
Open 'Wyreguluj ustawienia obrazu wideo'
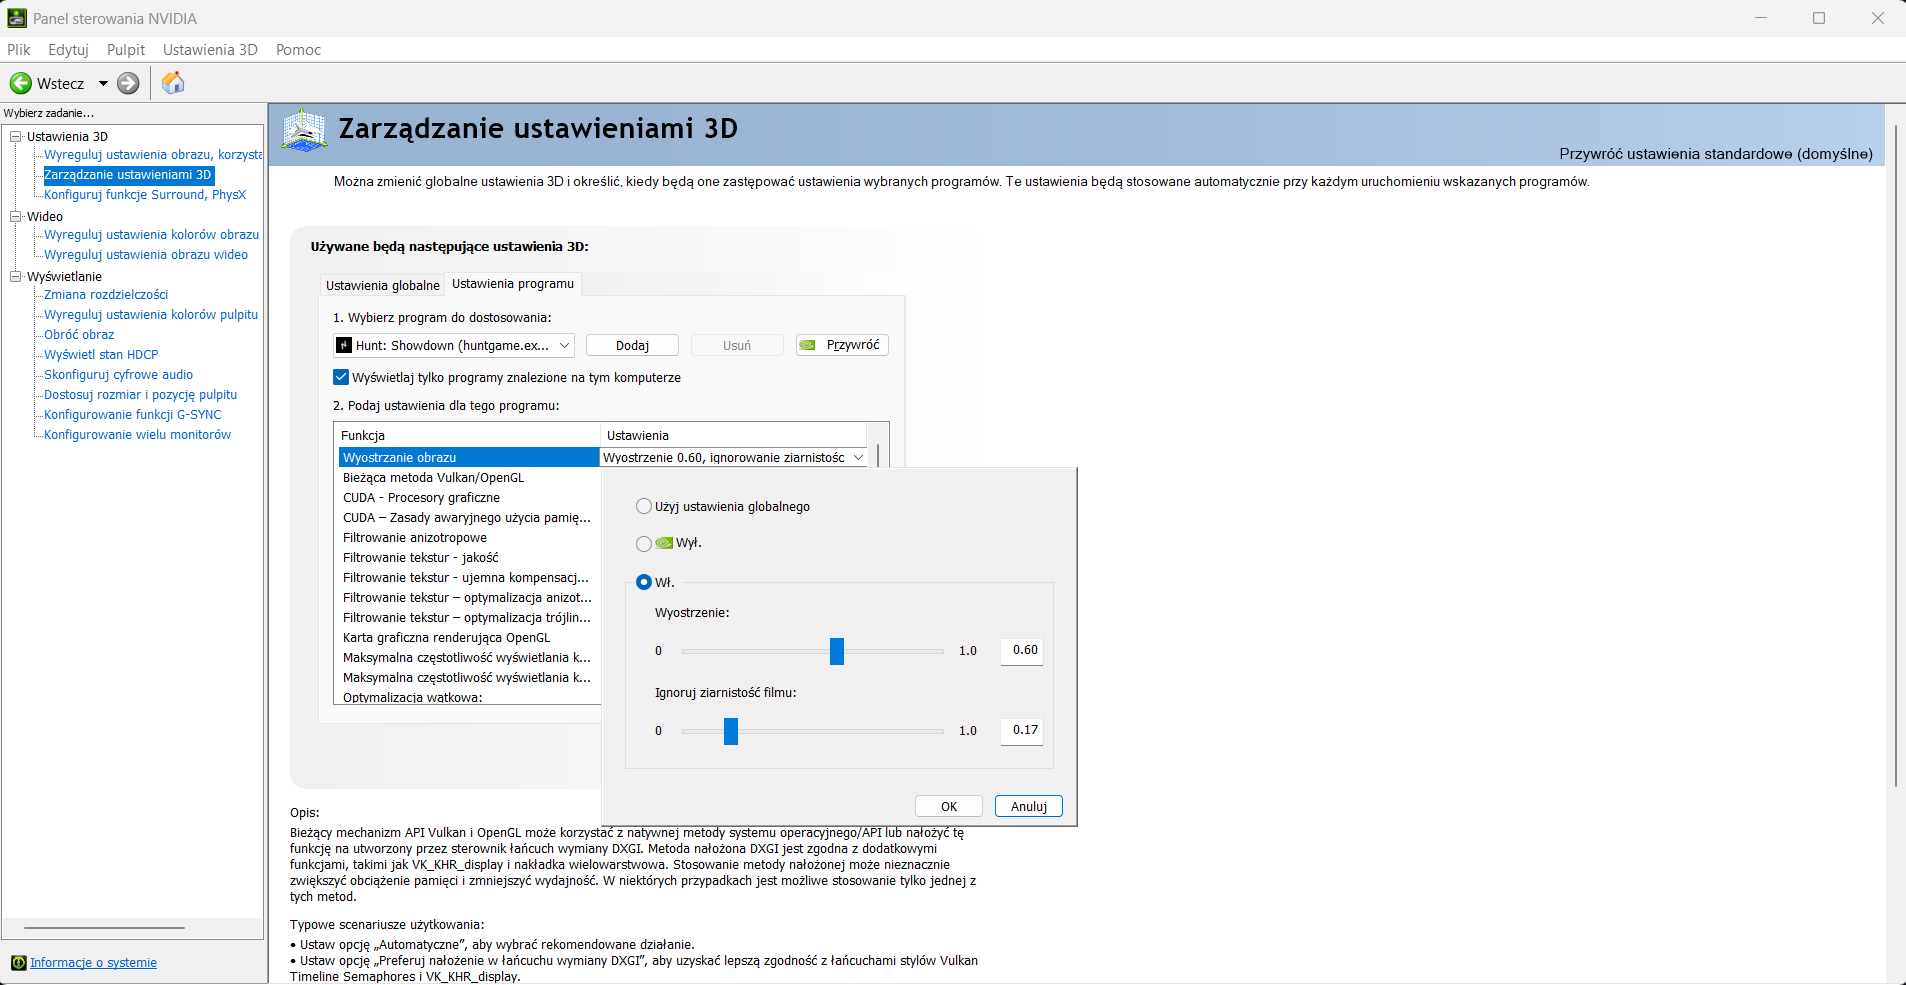146,255
